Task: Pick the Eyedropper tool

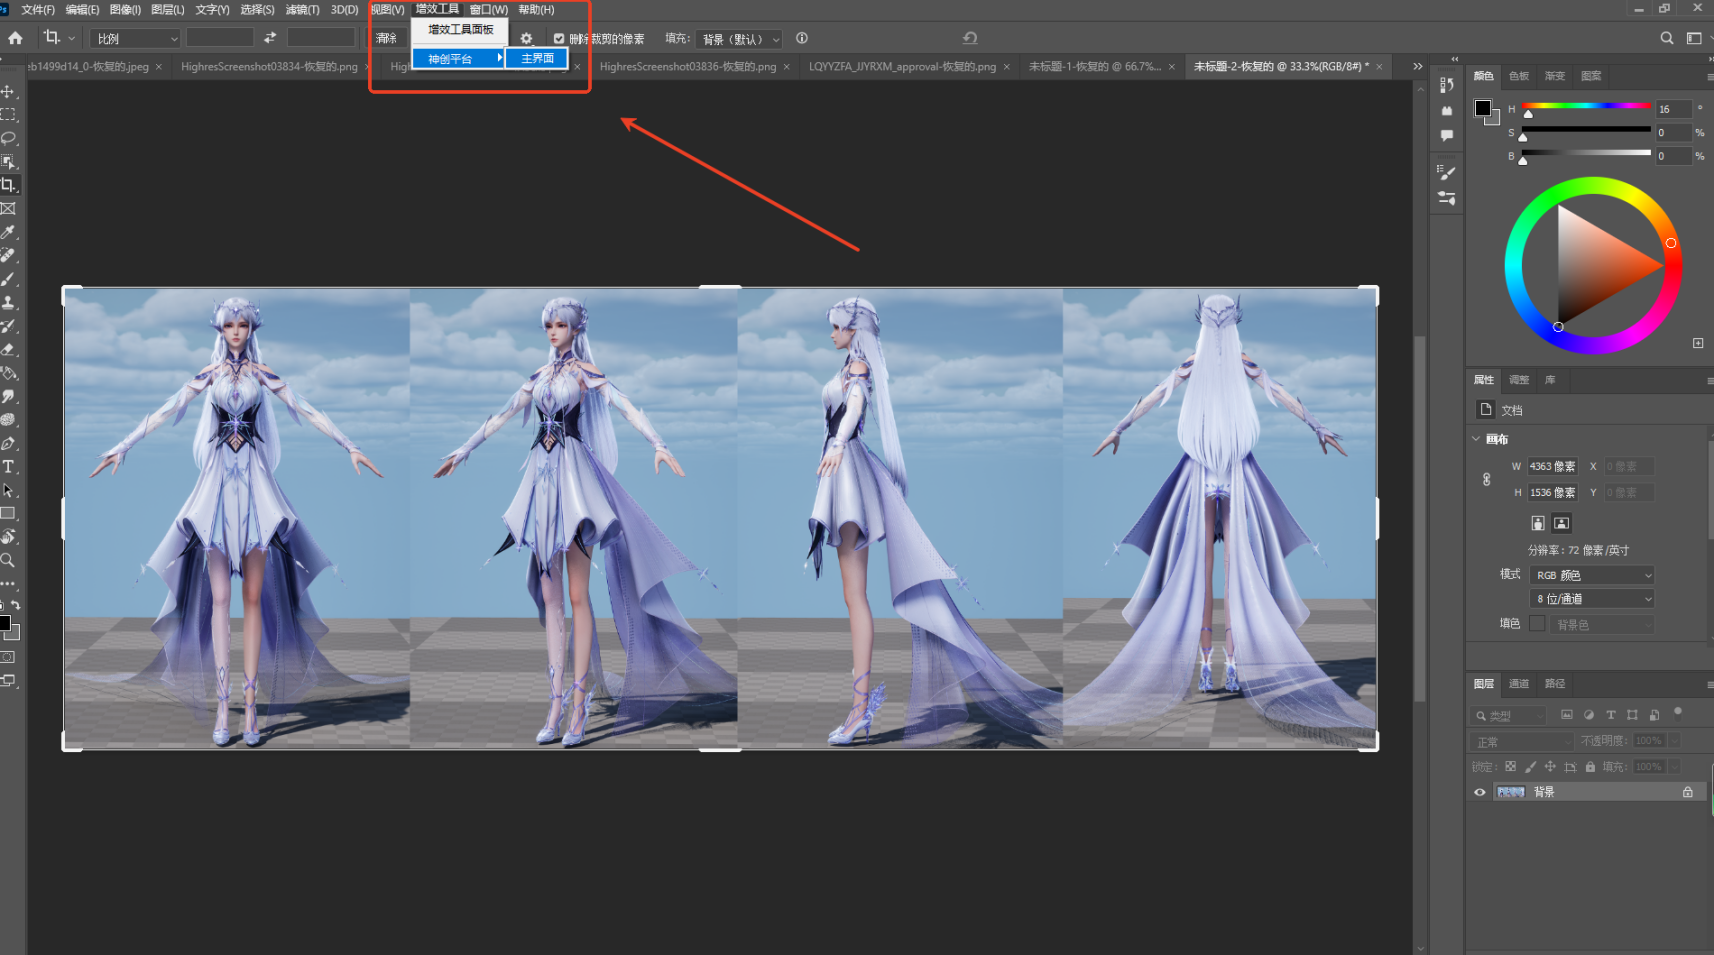Action: click(x=8, y=232)
